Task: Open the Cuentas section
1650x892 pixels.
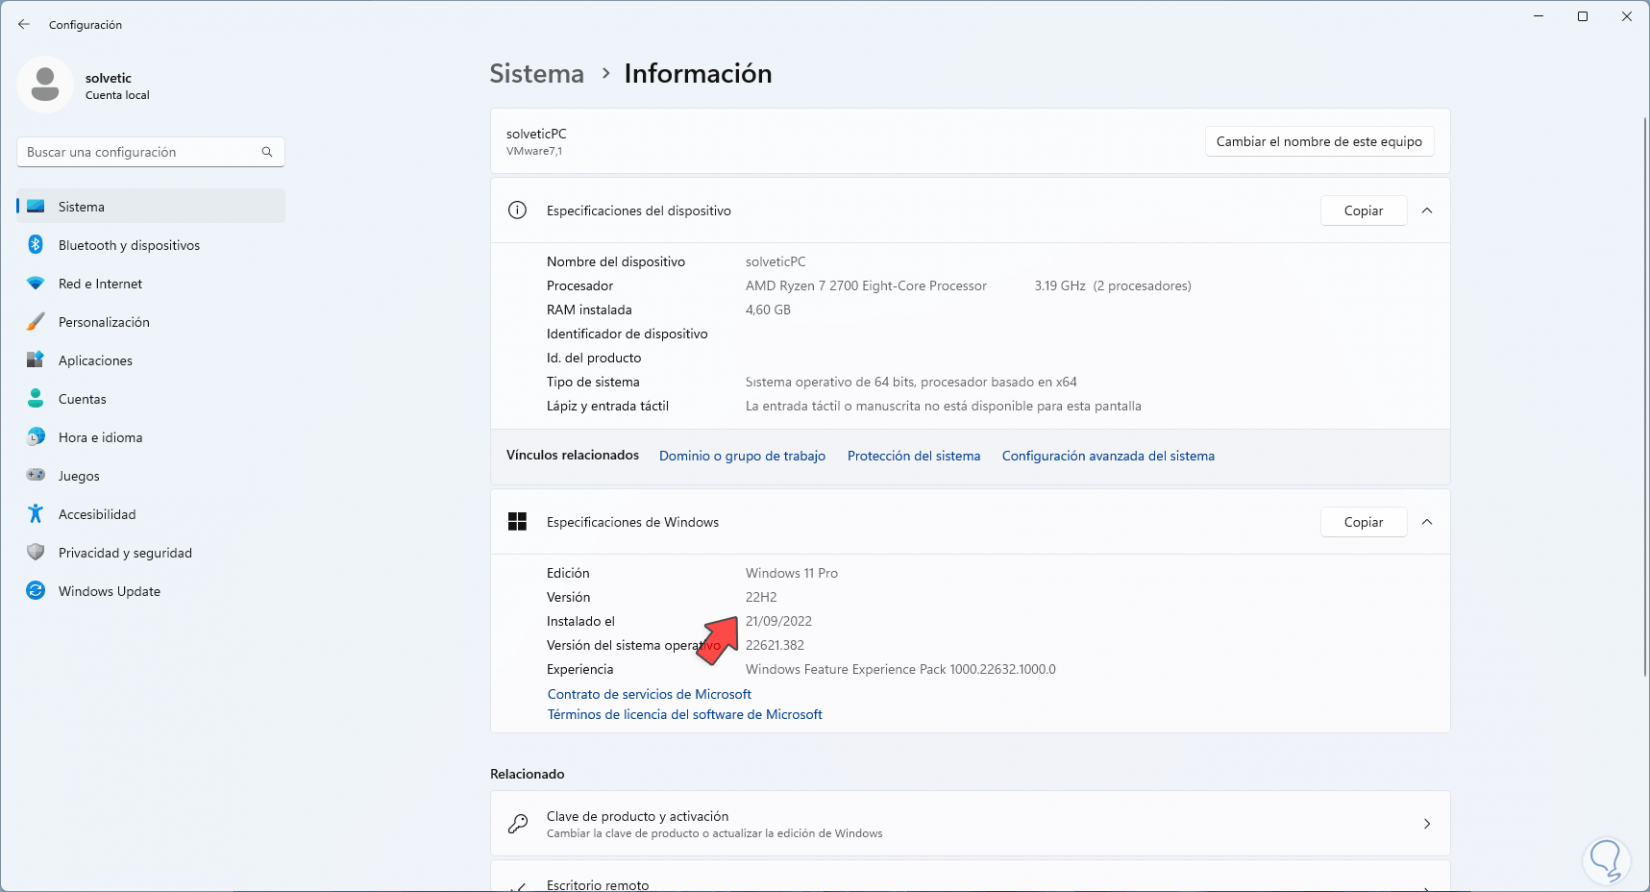Action: click(x=151, y=398)
